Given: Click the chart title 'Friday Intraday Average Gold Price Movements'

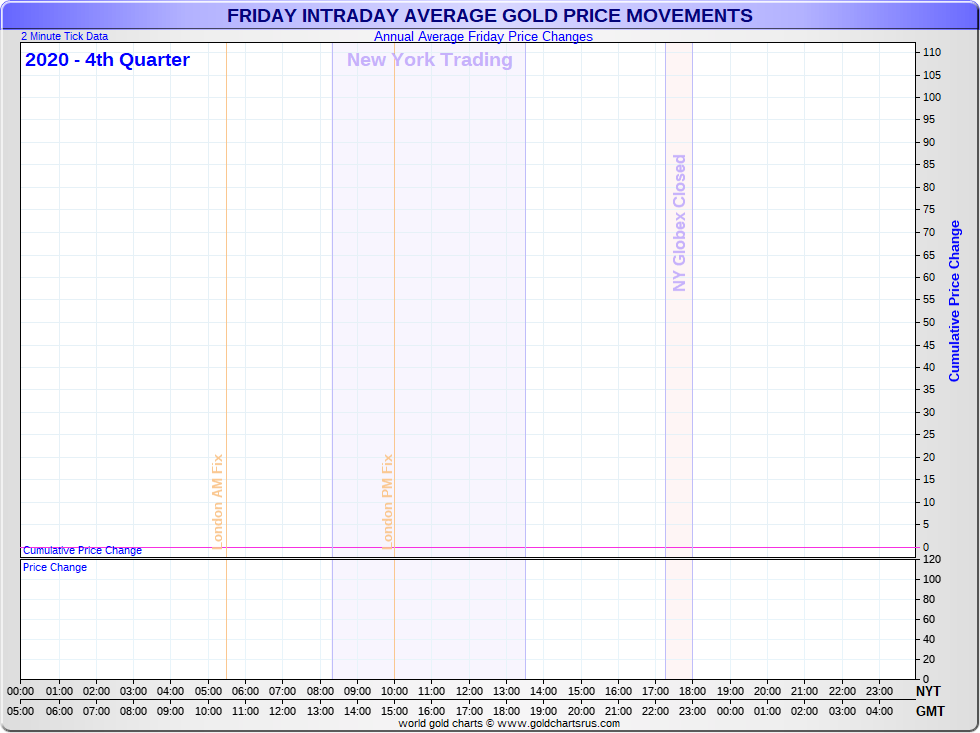Looking at the screenshot, I should point(489,16).
